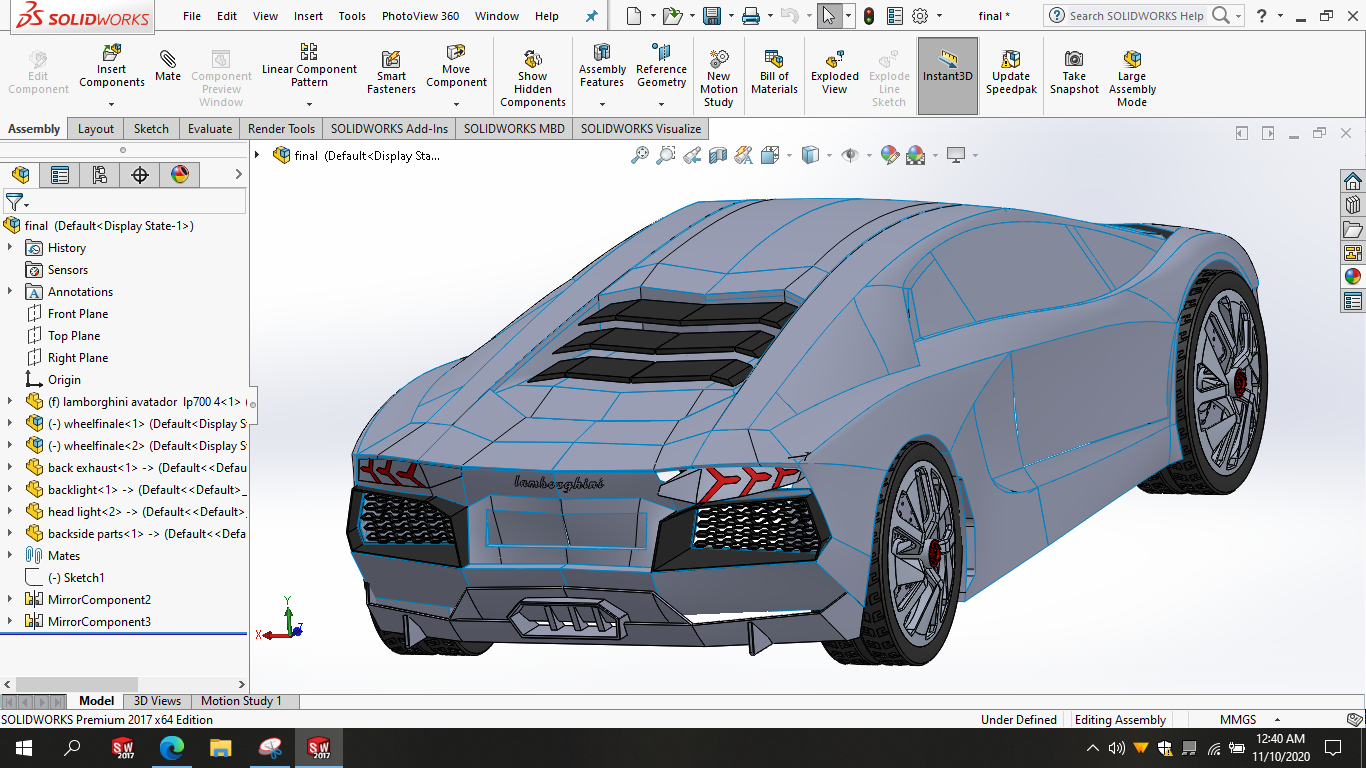Image resolution: width=1366 pixels, height=768 pixels.
Task: Open the File menu
Action: pyautogui.click(x=192, y=16)
